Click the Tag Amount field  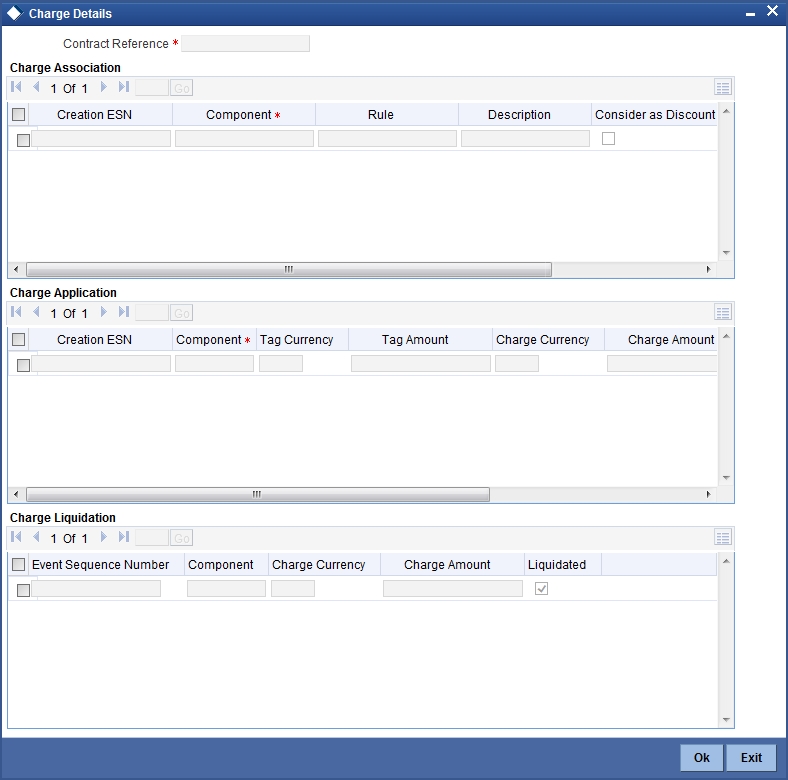[x=421, y=364]
